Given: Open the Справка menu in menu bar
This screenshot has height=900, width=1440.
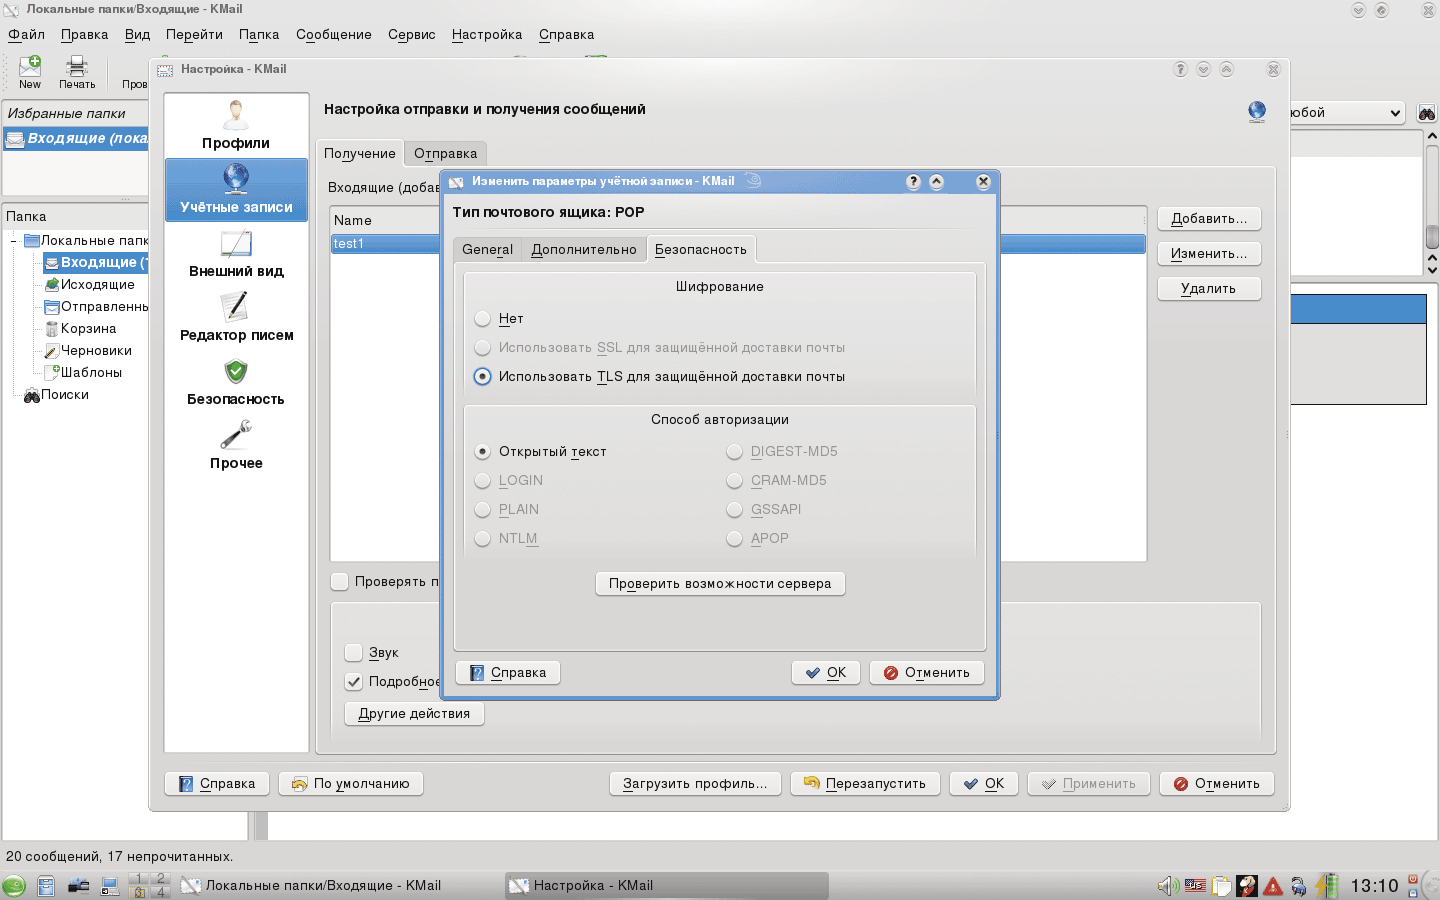Looking at the screenshot, I should click(x=567, y=34).
